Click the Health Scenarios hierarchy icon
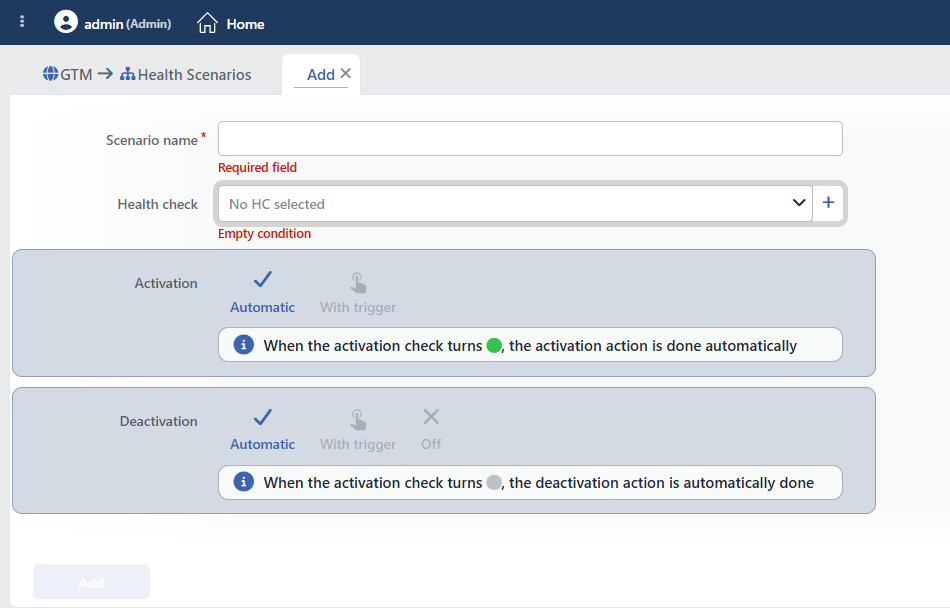This screenshot has height=608, width=950. (x=127, y=74)
